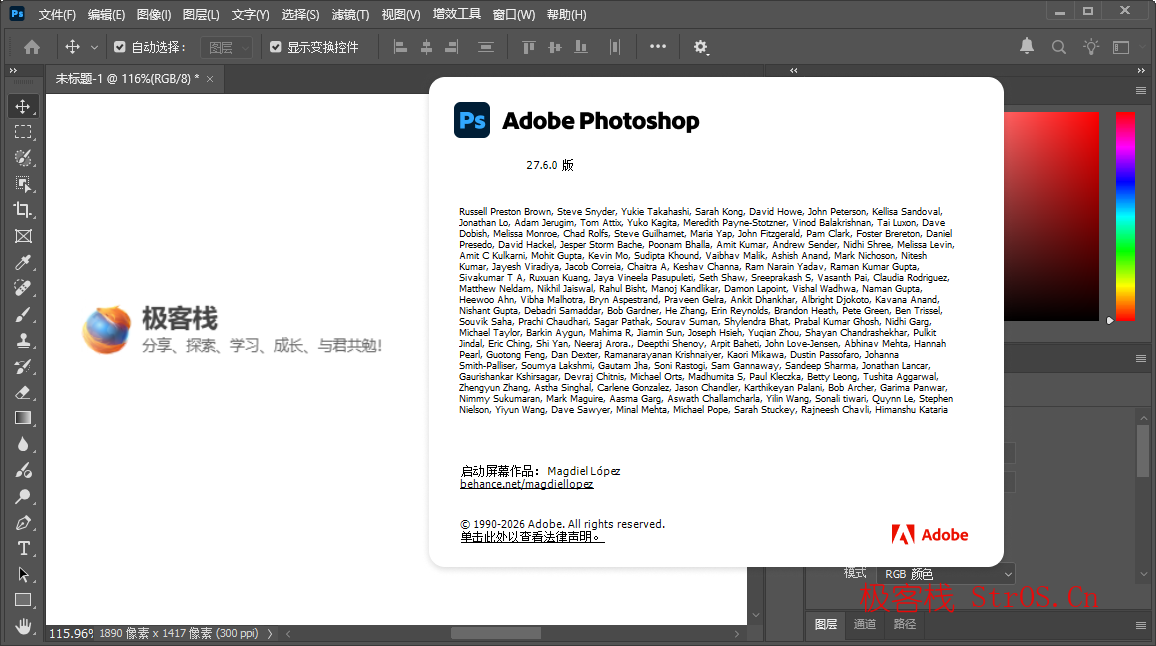Image resolution: width=1156 pixels, height=646 pixels.
Task: Click the zoom percentage field 115.96%
Action: click(x=71, y=633)
